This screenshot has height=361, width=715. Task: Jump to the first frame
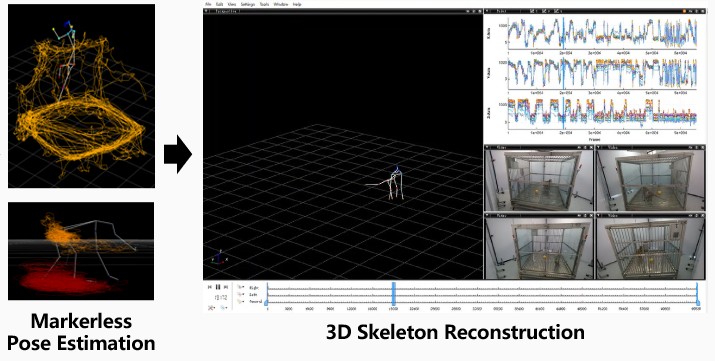[x=210, y=287]
